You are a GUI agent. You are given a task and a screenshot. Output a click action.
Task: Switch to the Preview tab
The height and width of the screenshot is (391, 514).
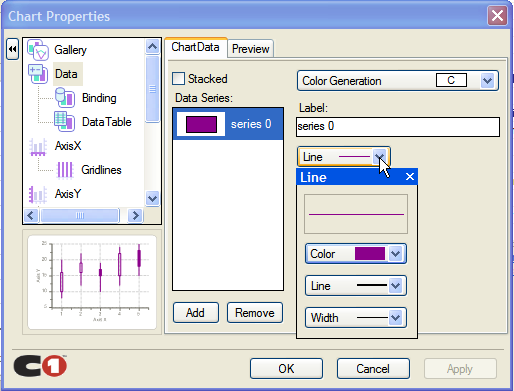coord(251,49)
